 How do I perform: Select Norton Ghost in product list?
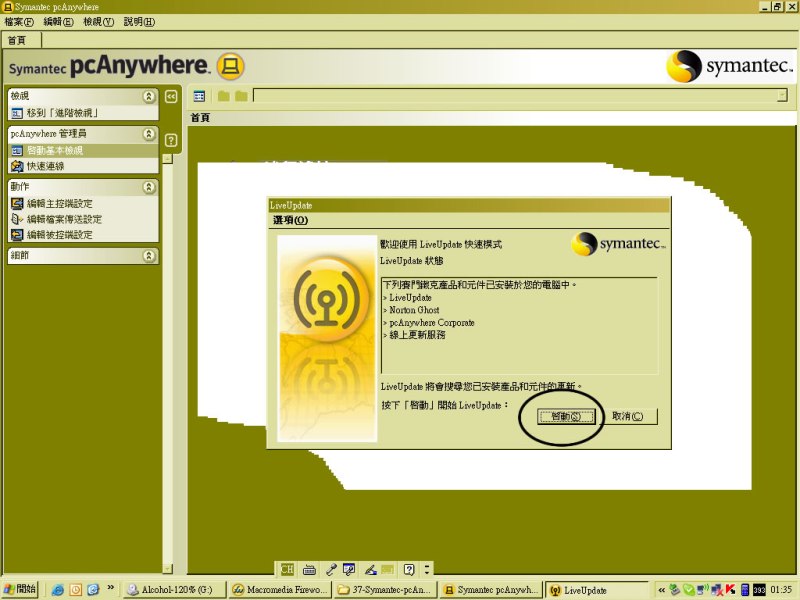click(x=414, y=310)
